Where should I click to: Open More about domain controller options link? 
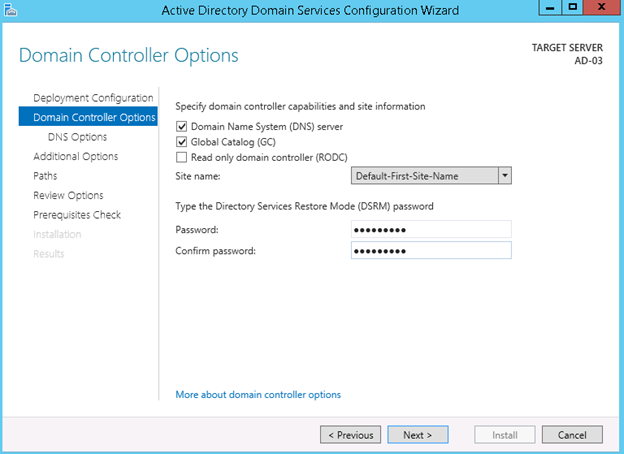(x=258, y=395)
